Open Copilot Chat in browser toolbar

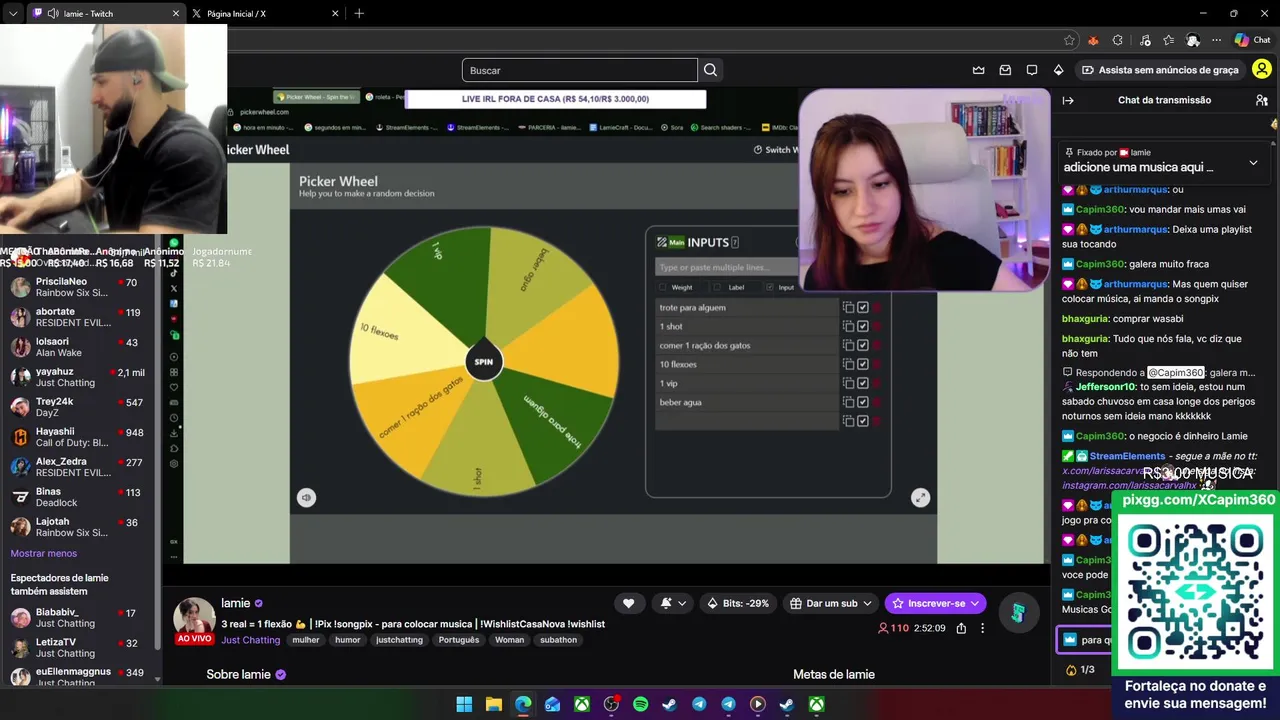click(1252, 40)
